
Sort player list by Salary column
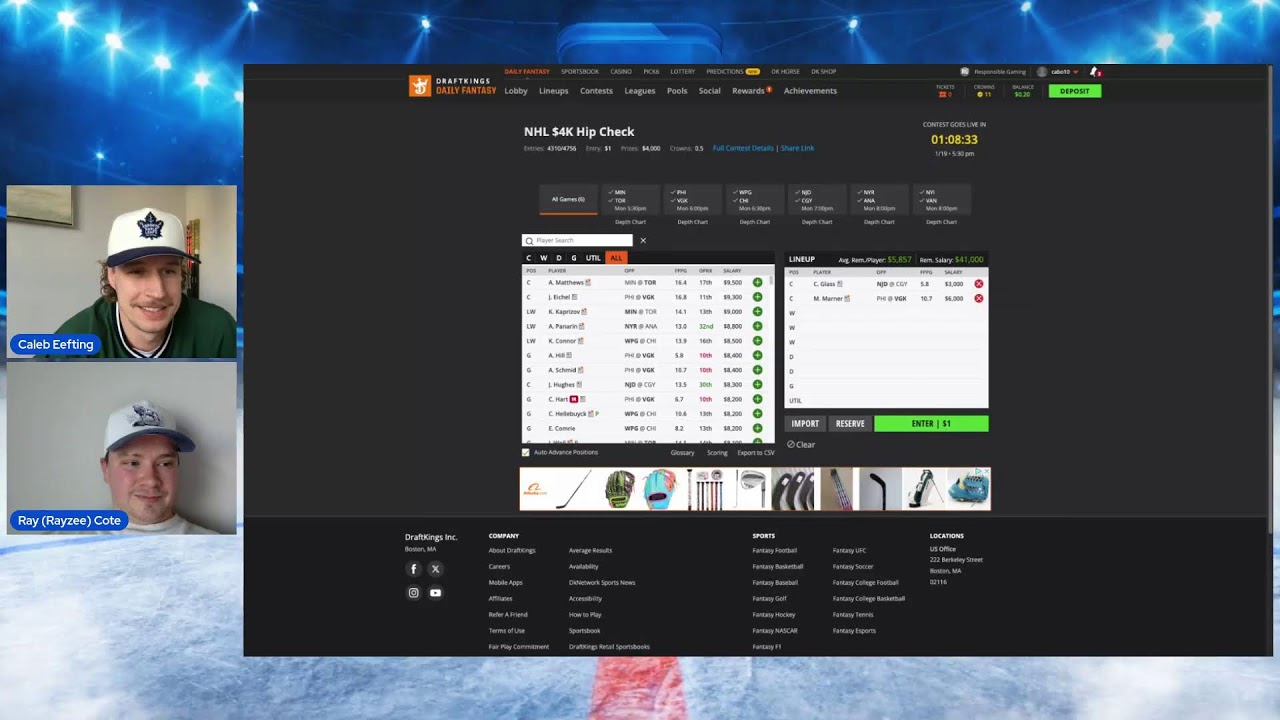(x=732, y=271)
